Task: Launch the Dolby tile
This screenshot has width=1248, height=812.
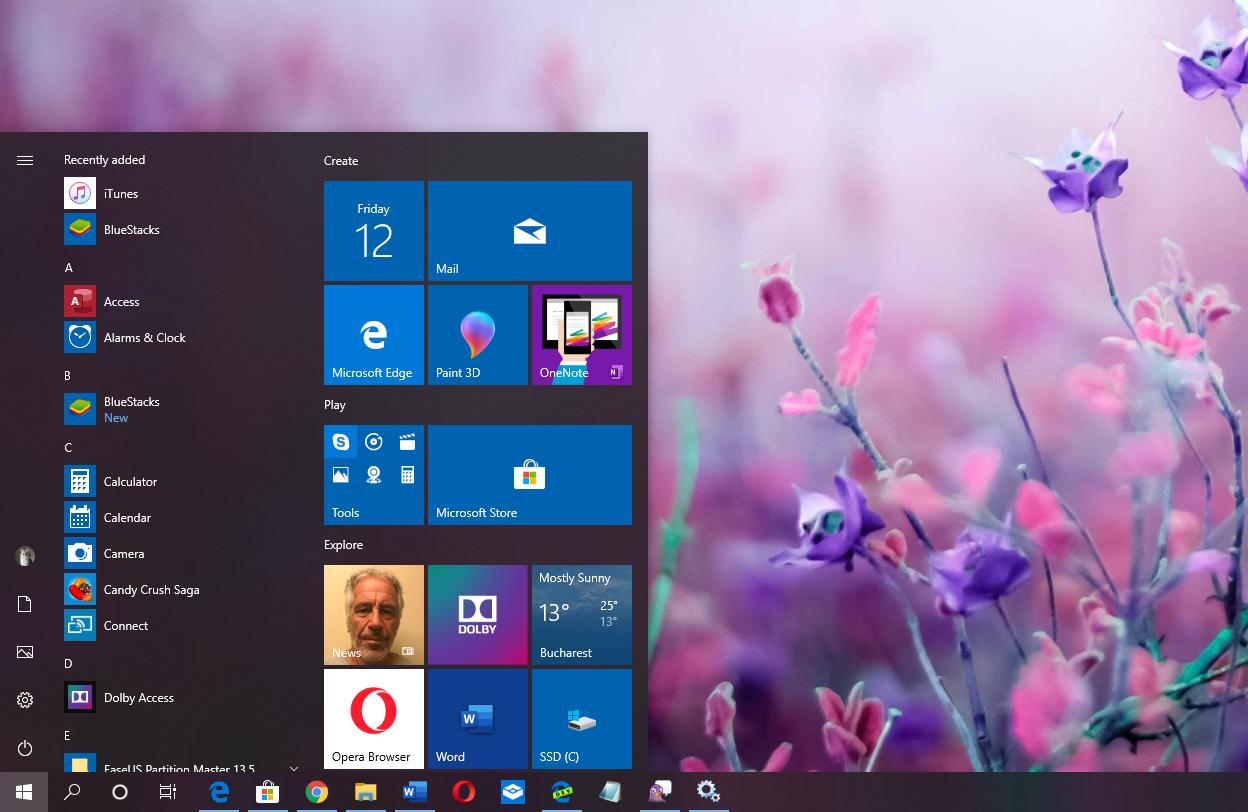Action: pos(478,615)
